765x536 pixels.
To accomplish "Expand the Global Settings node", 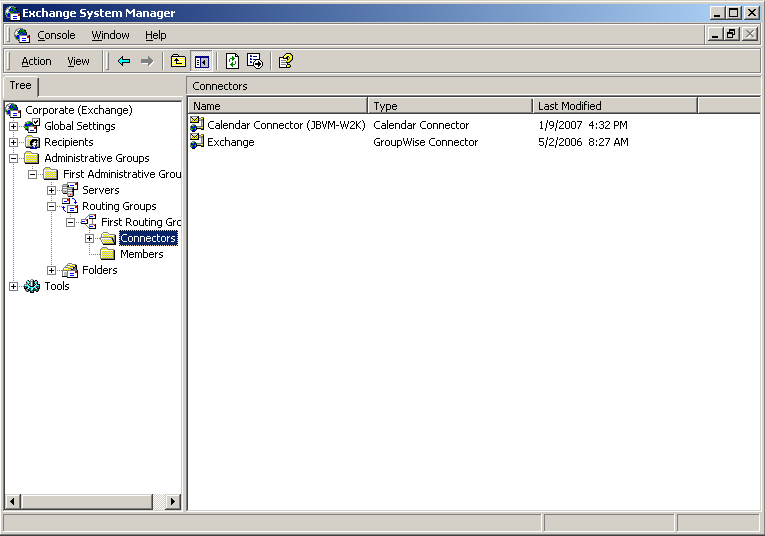I will [x=14, y=126].
